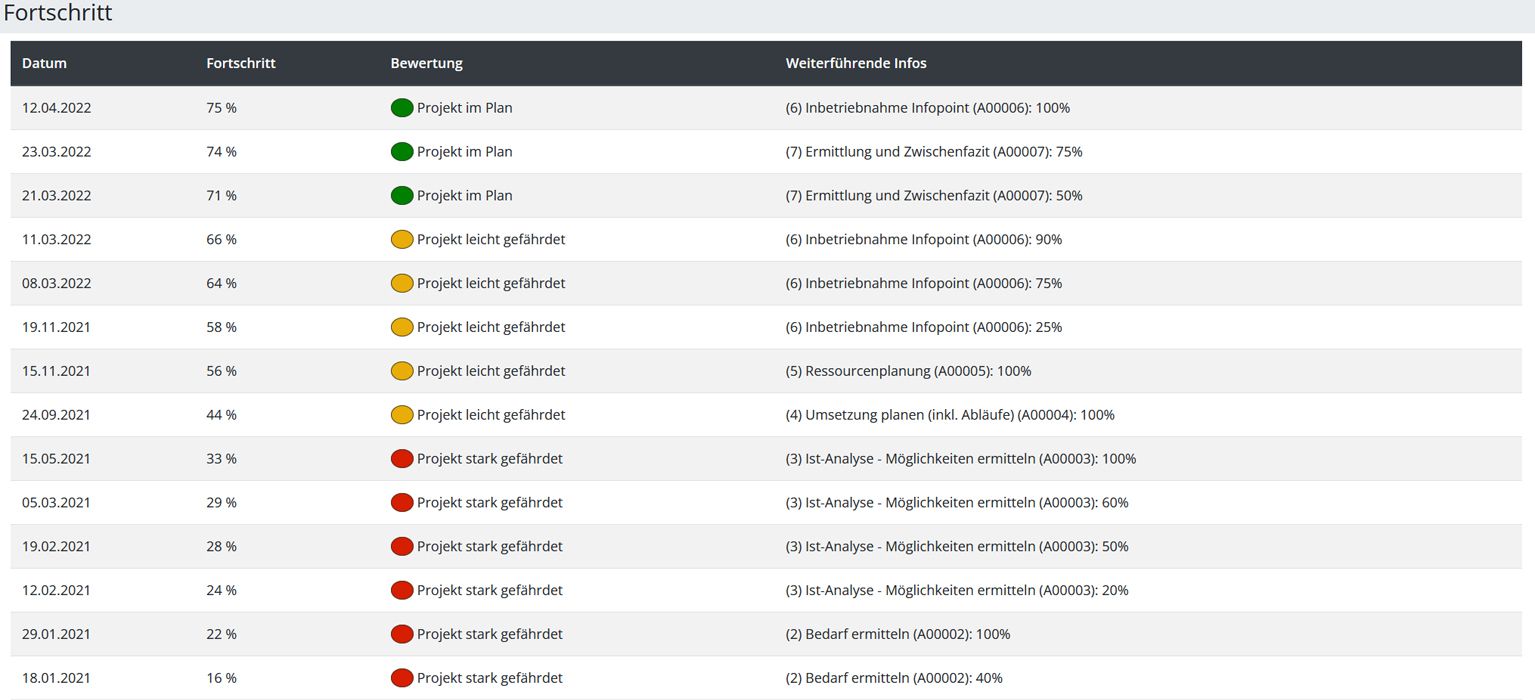1535x700 pixels.
Task: Select yellow status dot for 24.09.2021
Action: (x=402, y=414)
